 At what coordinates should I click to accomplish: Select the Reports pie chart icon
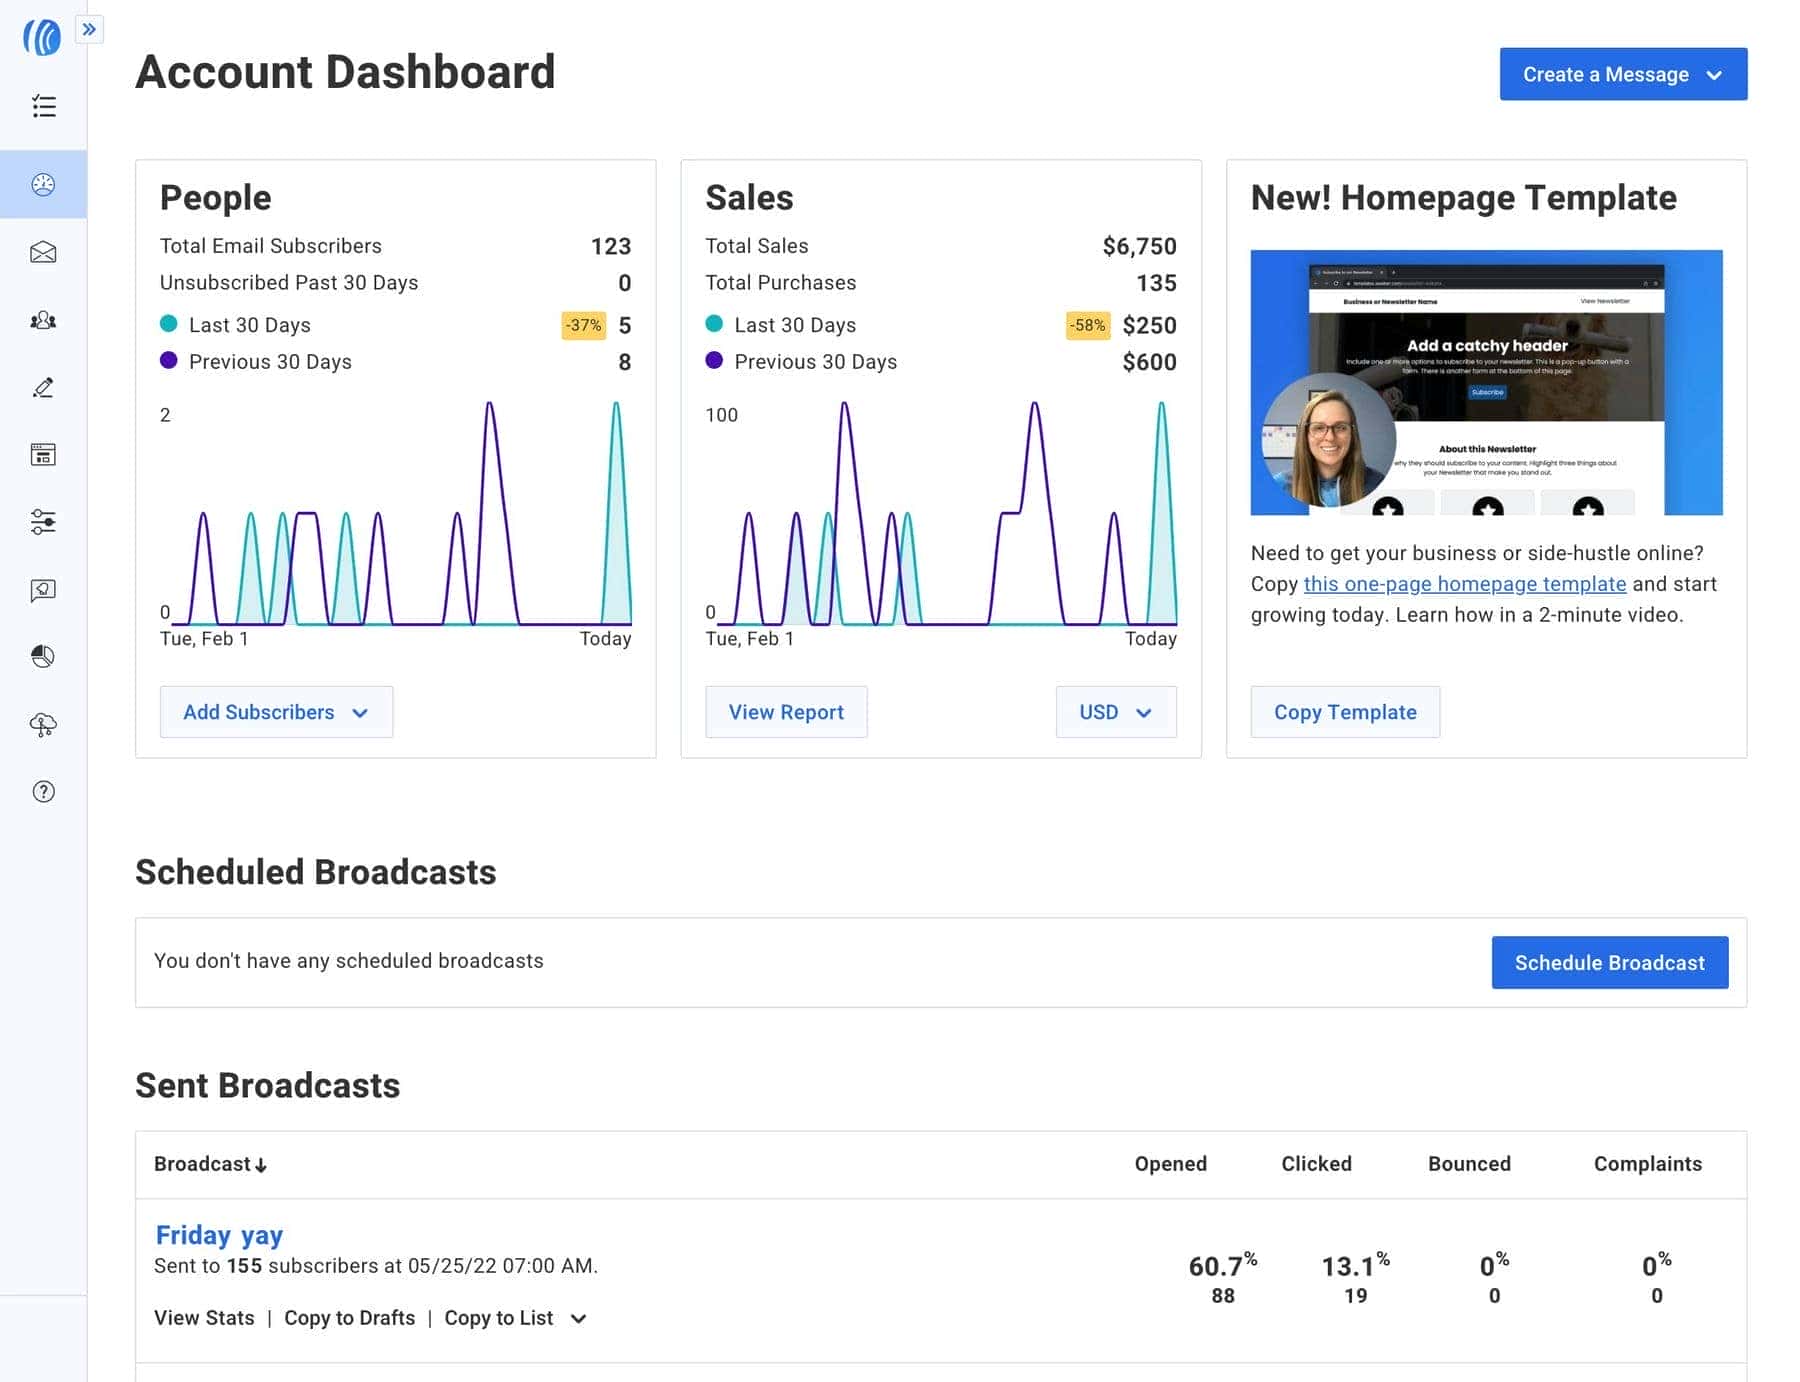(43, 657)
